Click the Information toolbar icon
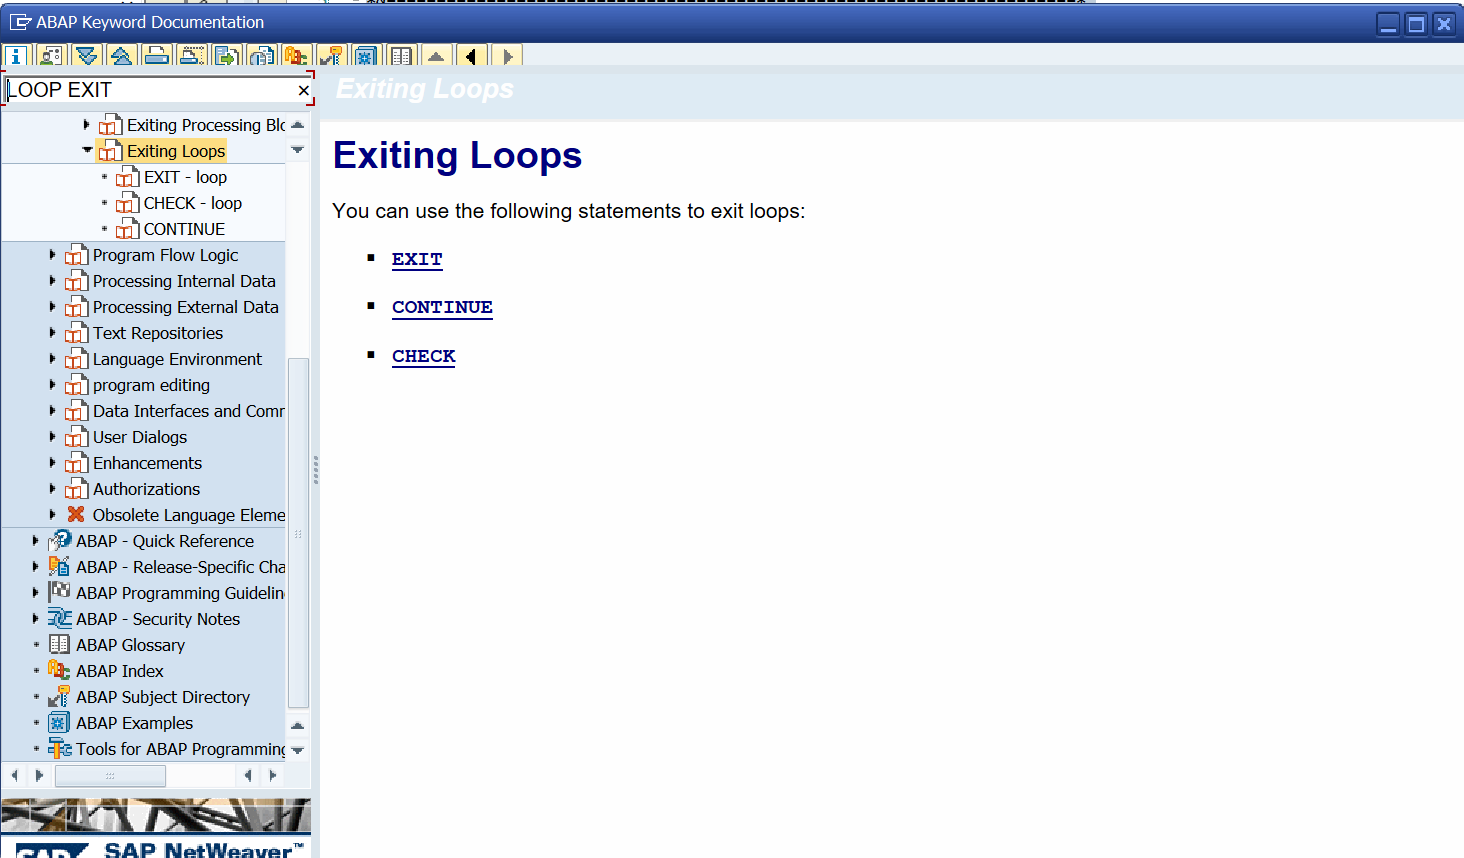The width and height of the screenshot is (1464, 858). pyautogui.click(x=15, y=57)
